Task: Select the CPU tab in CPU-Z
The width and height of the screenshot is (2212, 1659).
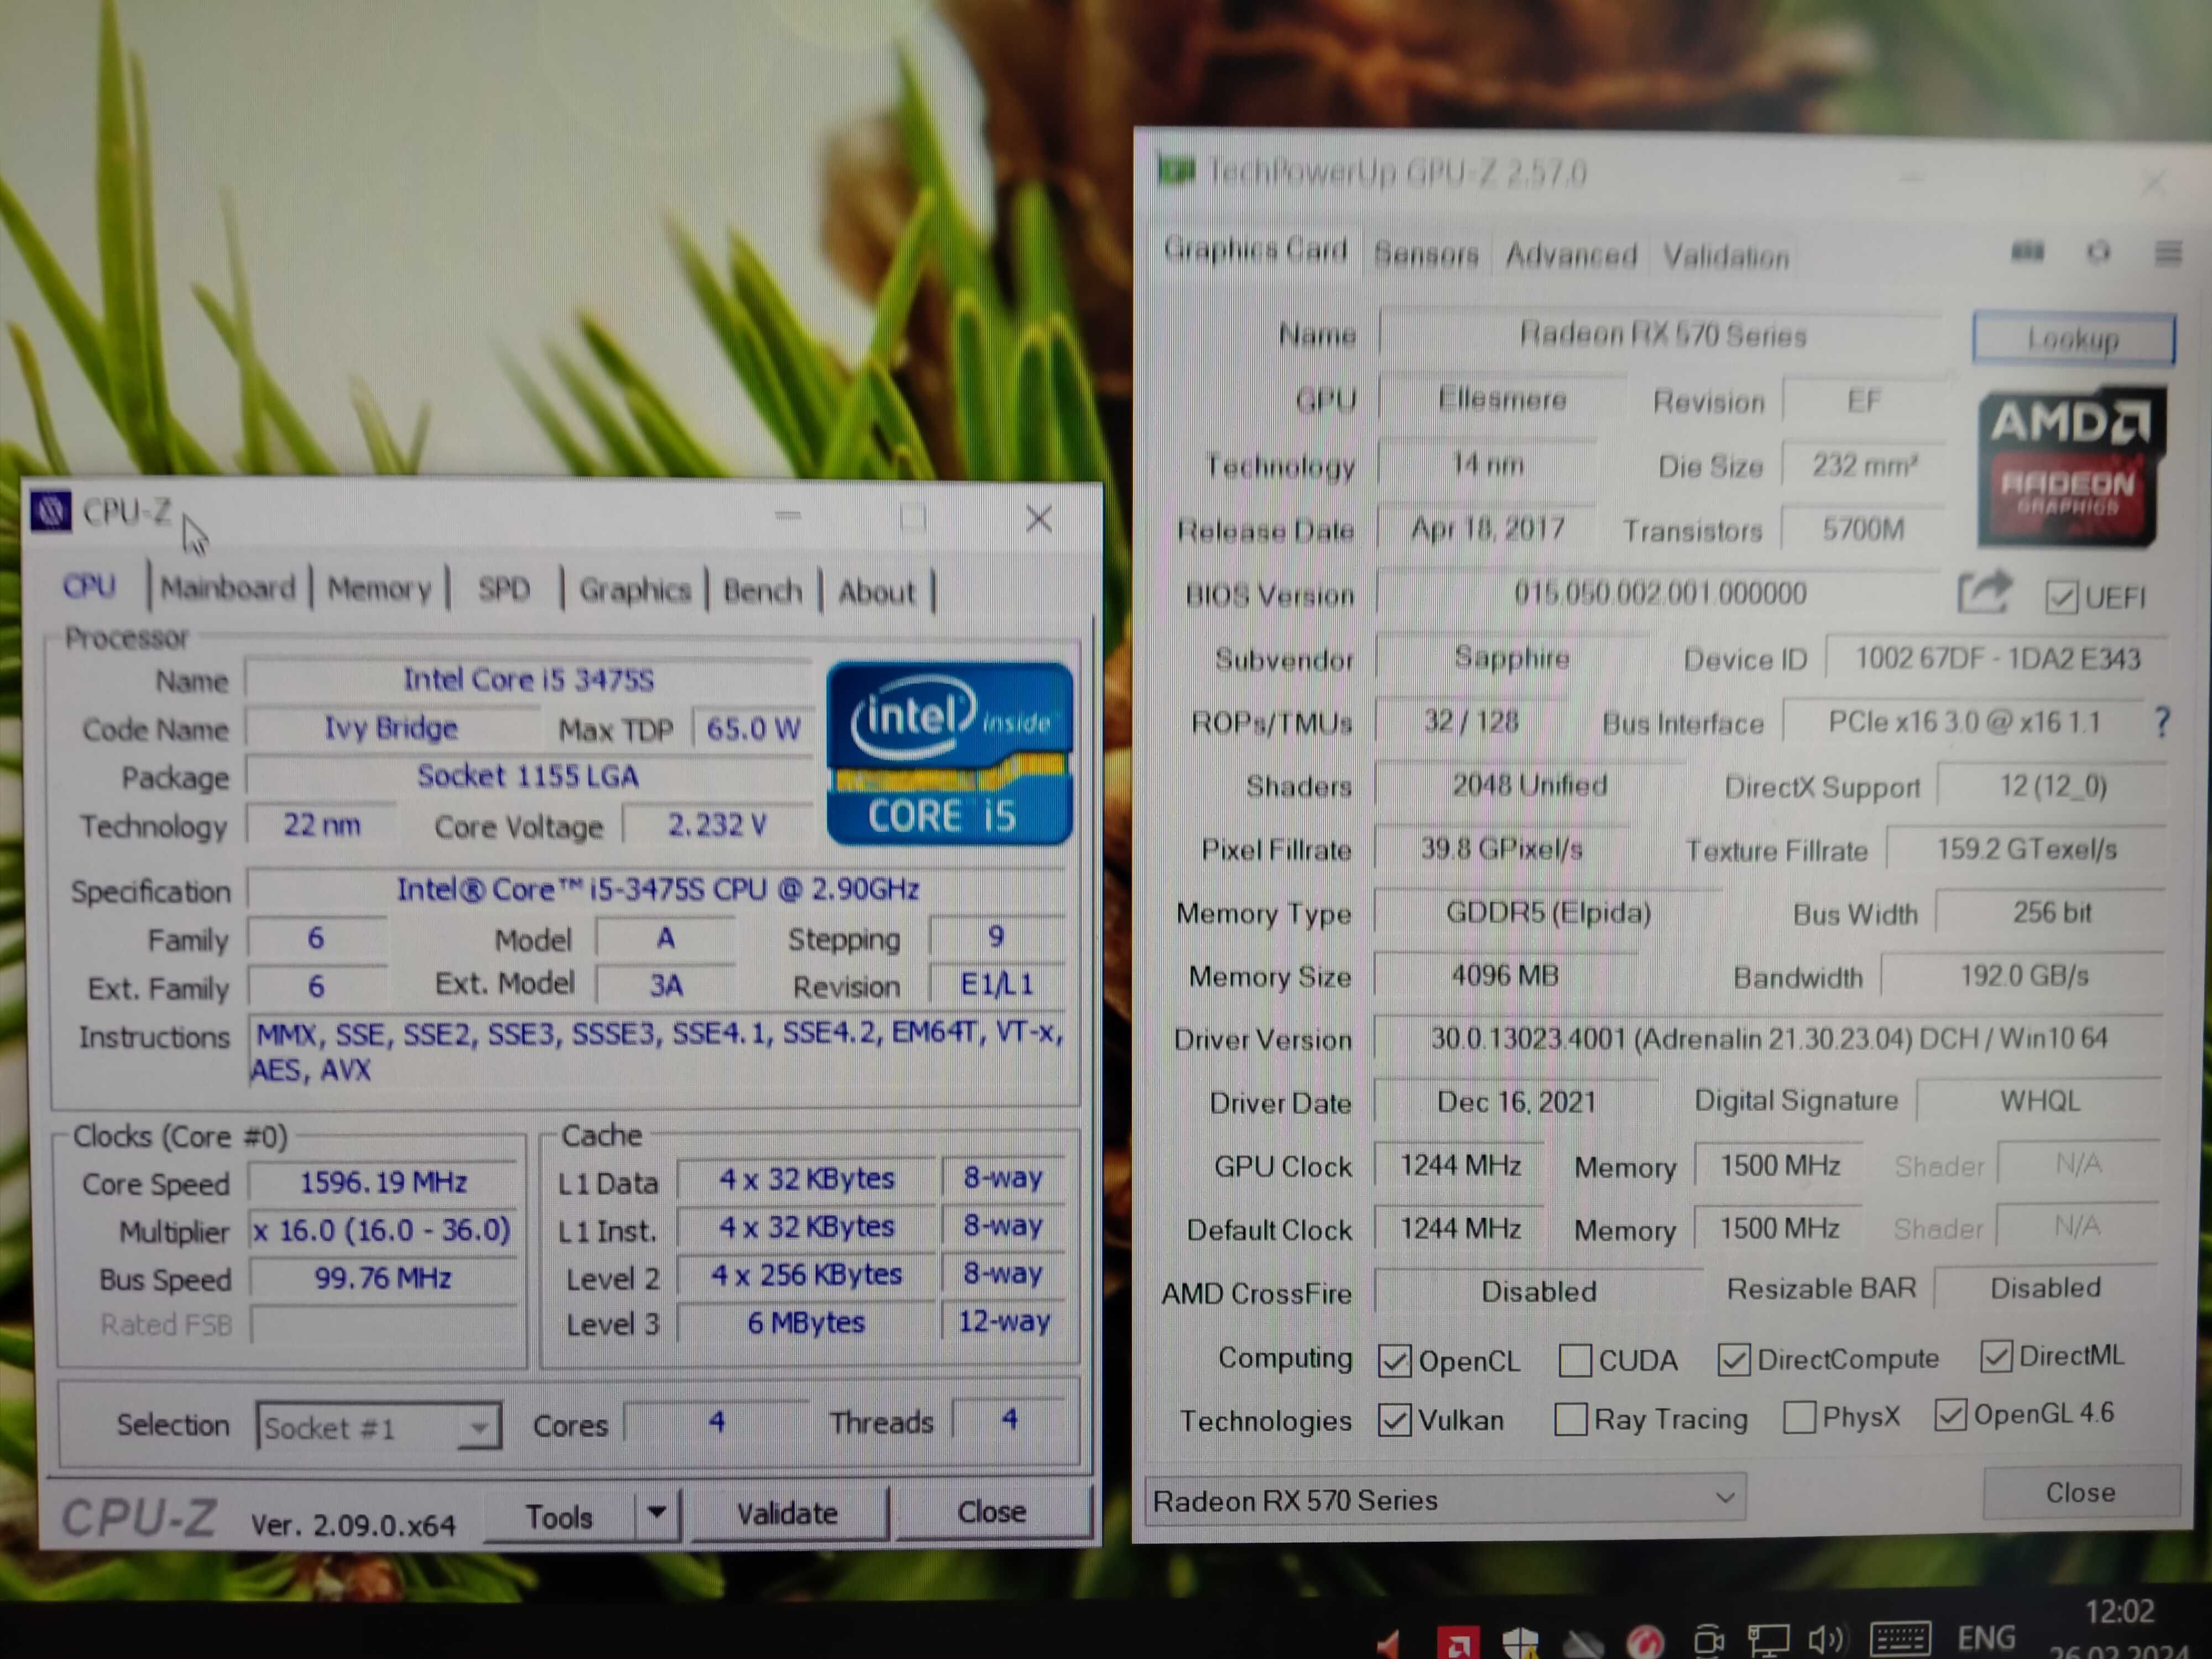Action: point(90,586)
